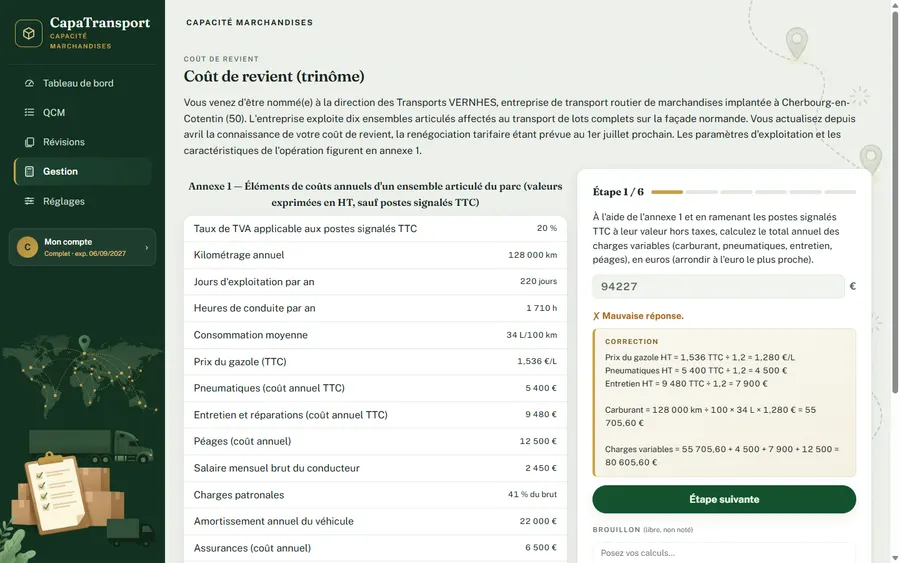Viewport: 900px width, 563px height.
Task: Click the 'Assurances (coût annuel)' label
Action: (252, 548)
